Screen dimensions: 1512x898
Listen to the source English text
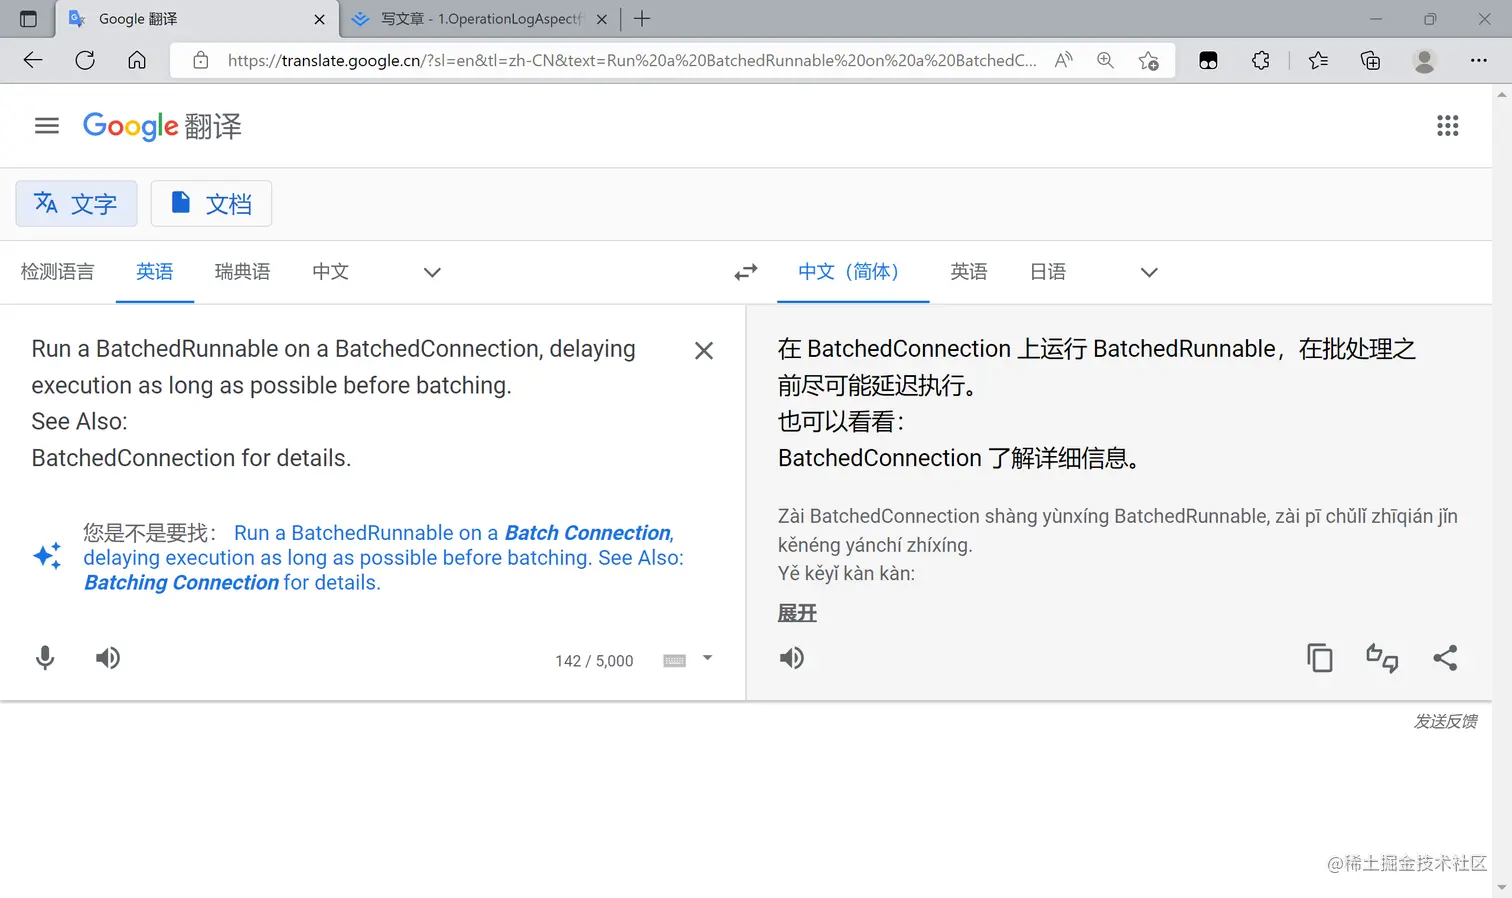108,658
